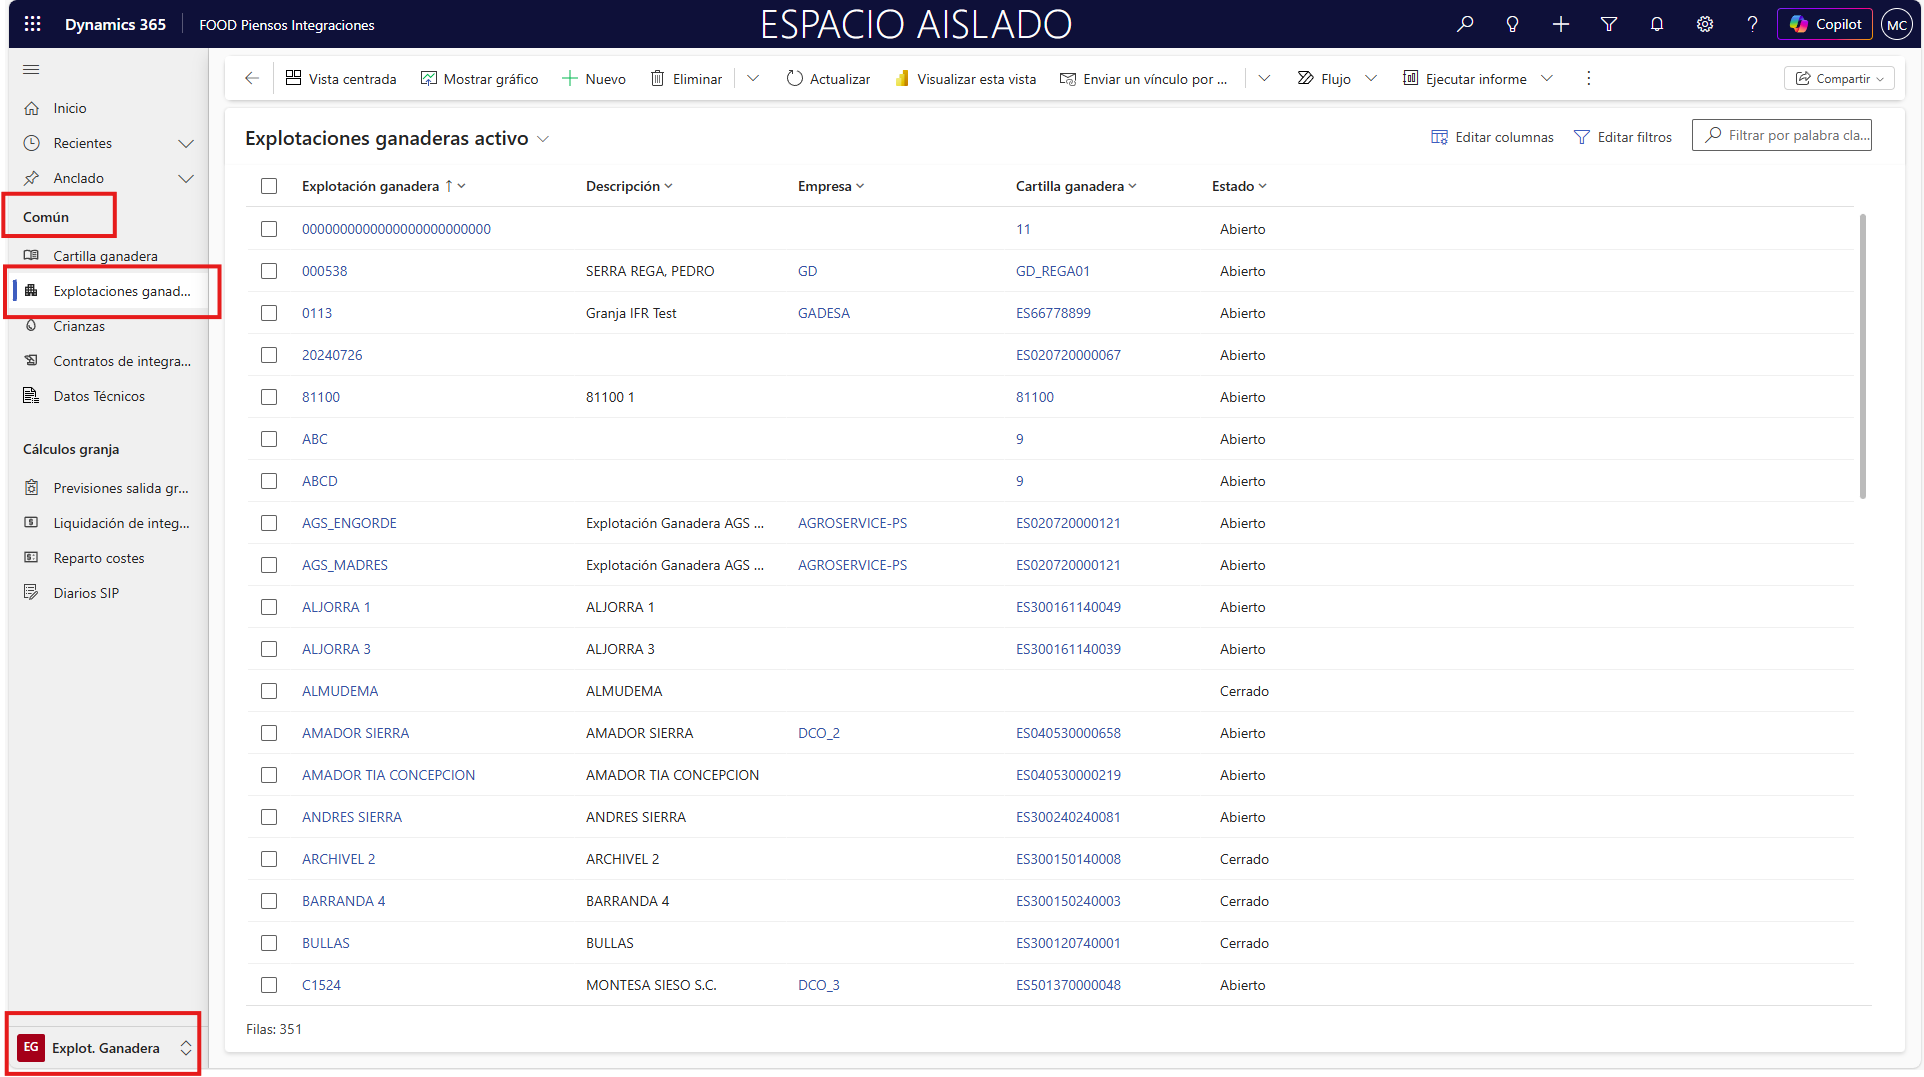
Task: Open the notifications bell icon
Action: coord(1657,24)
